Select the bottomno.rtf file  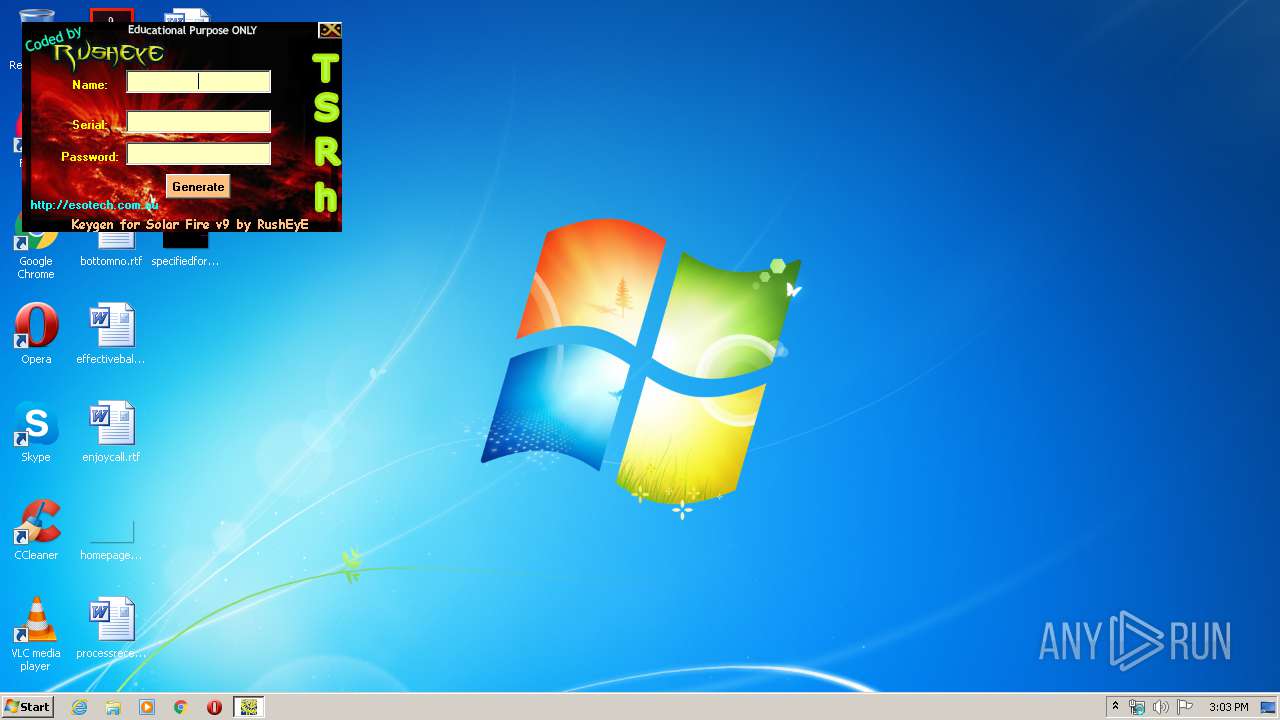pos(111,252)
